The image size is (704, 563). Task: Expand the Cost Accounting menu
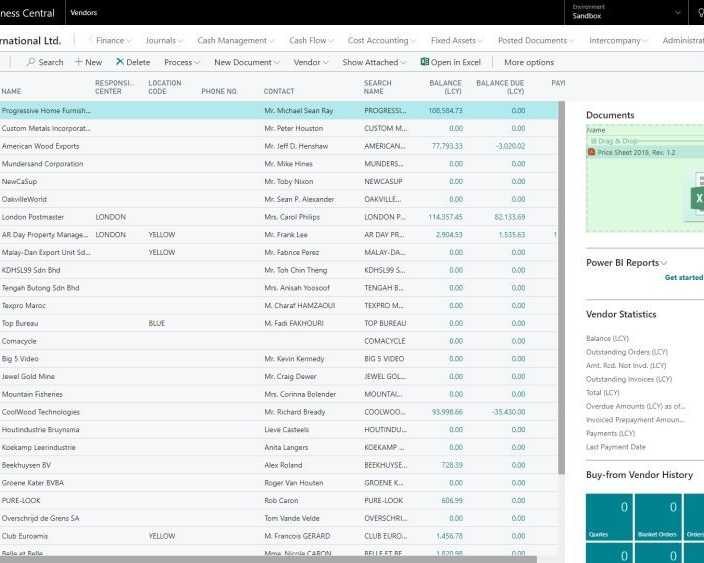[x=382, y=40]
